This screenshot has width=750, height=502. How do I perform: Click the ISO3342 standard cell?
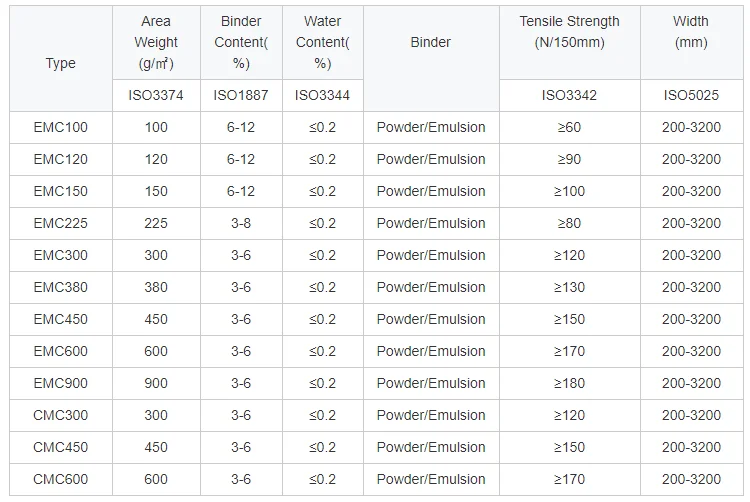pyautogui.click(x=568, y=95)
